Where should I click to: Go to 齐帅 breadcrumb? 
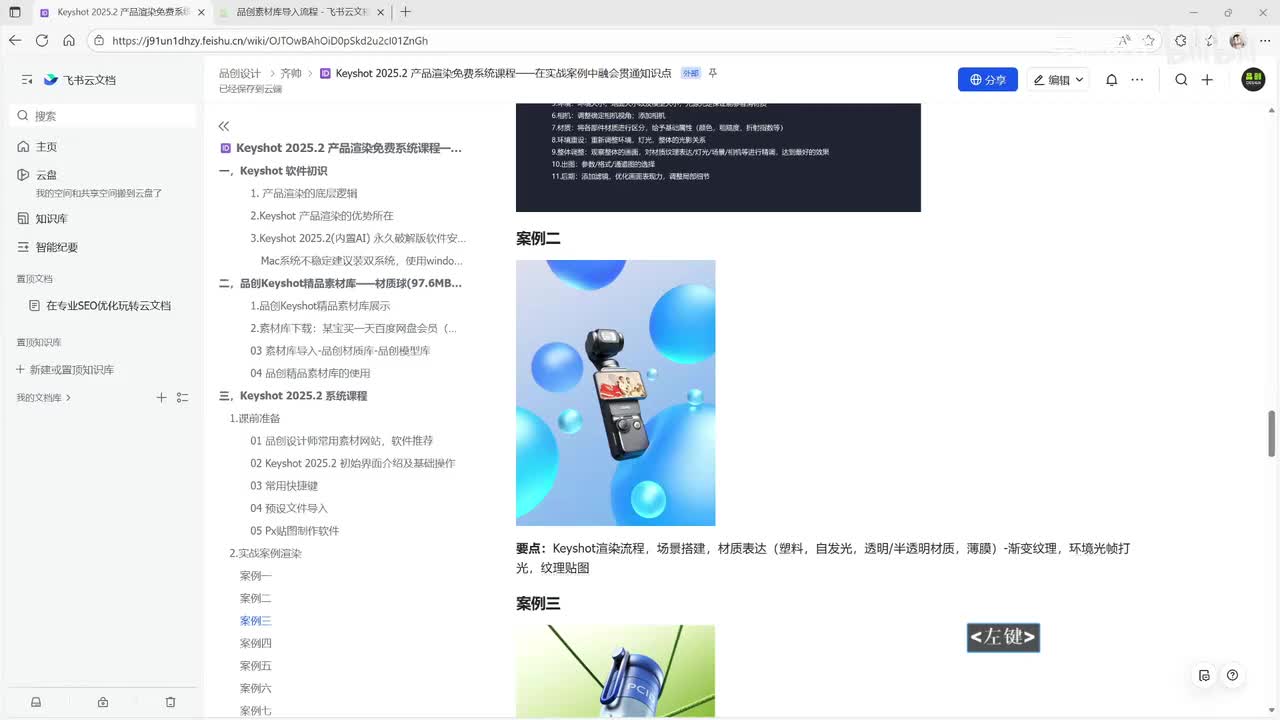click(x=291, y=74)
